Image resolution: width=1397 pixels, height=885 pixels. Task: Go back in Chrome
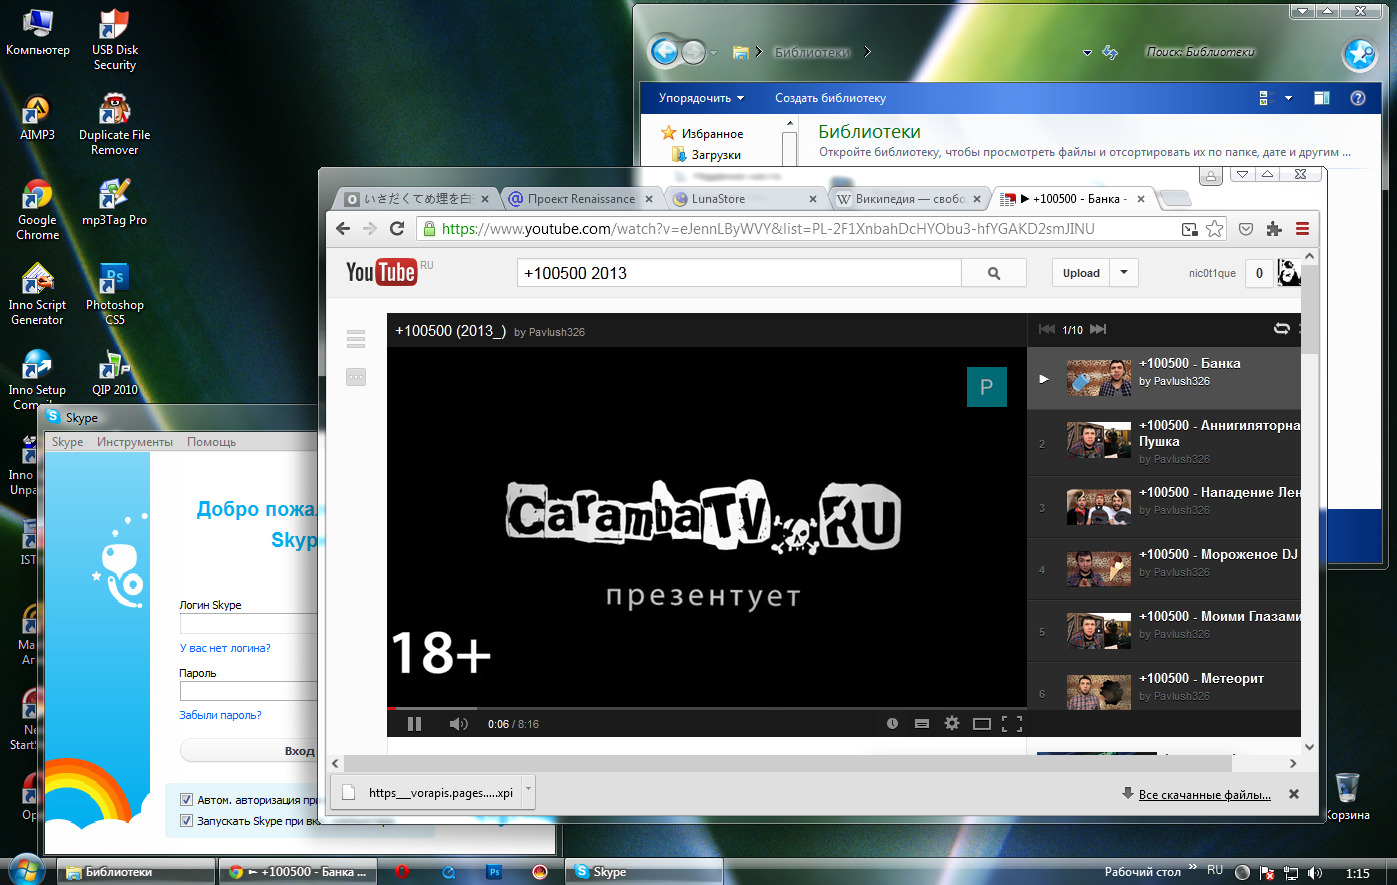(343, 229)
